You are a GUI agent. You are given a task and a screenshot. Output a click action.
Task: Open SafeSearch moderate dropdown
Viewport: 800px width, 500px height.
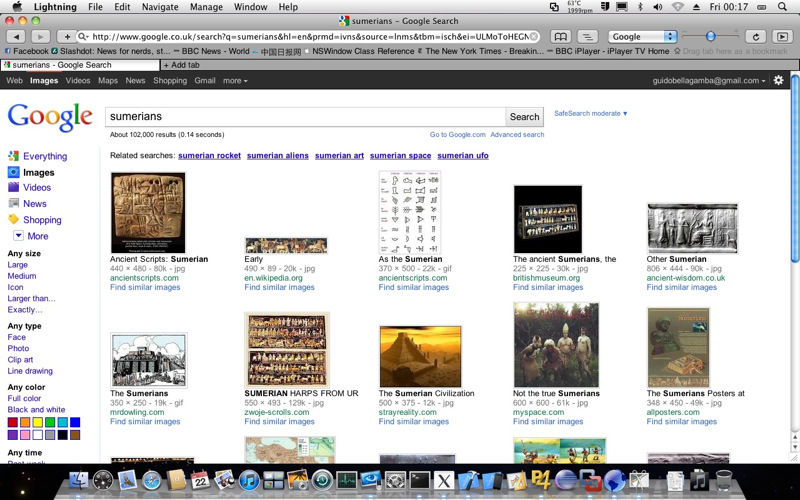pyautogui.click(x=591, y=113)
